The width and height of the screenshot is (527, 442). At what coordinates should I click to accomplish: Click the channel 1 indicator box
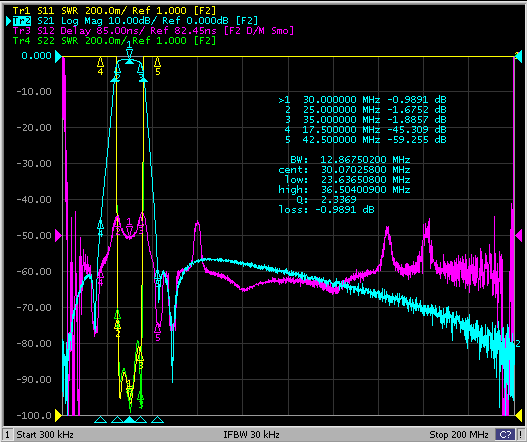(x=8, y=434)
